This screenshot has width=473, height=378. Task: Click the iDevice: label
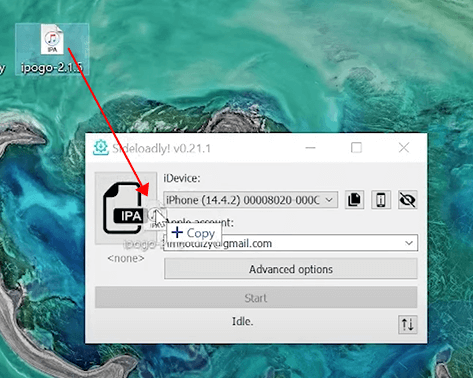point(182,178)
